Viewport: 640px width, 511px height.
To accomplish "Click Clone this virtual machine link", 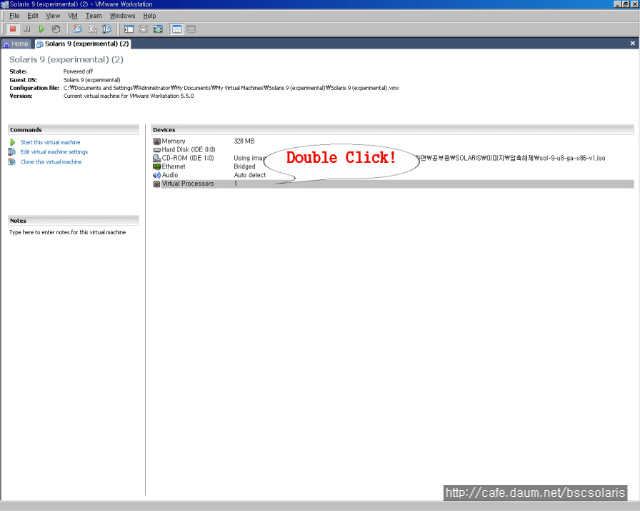I will tap(51, 162).
